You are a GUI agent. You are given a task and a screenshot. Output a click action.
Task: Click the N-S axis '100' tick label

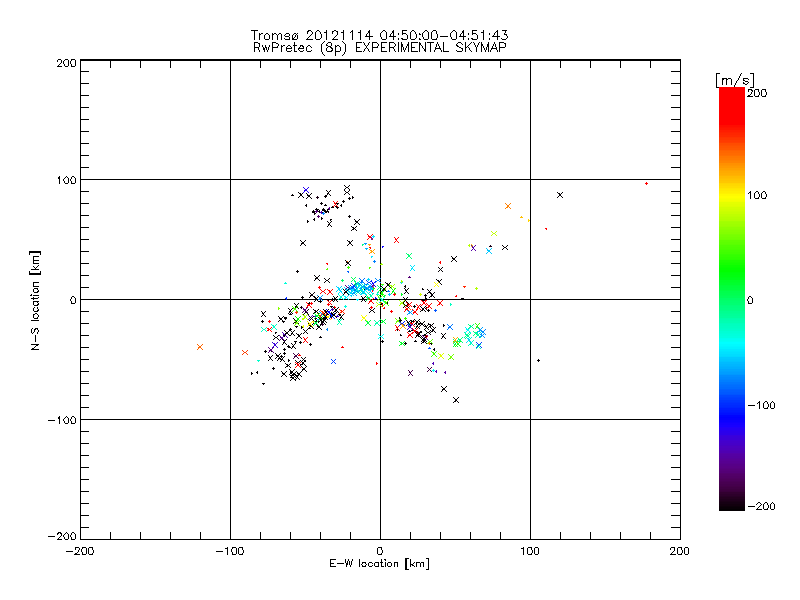(x=66, y=180)
